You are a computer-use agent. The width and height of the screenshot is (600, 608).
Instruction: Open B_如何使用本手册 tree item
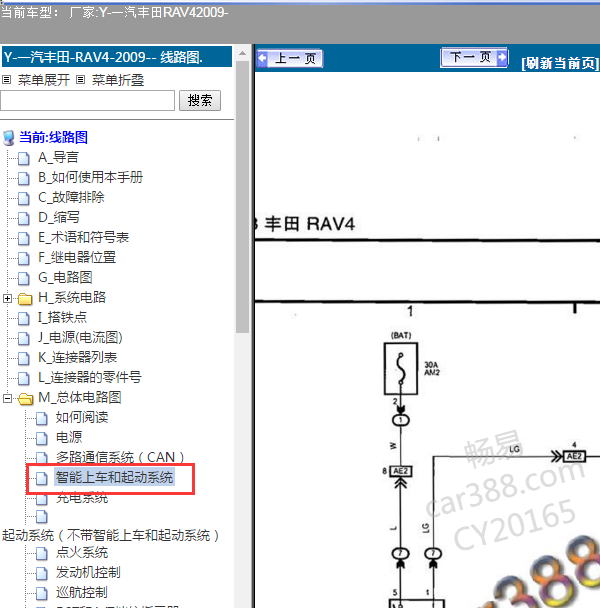tap(90, 178)
